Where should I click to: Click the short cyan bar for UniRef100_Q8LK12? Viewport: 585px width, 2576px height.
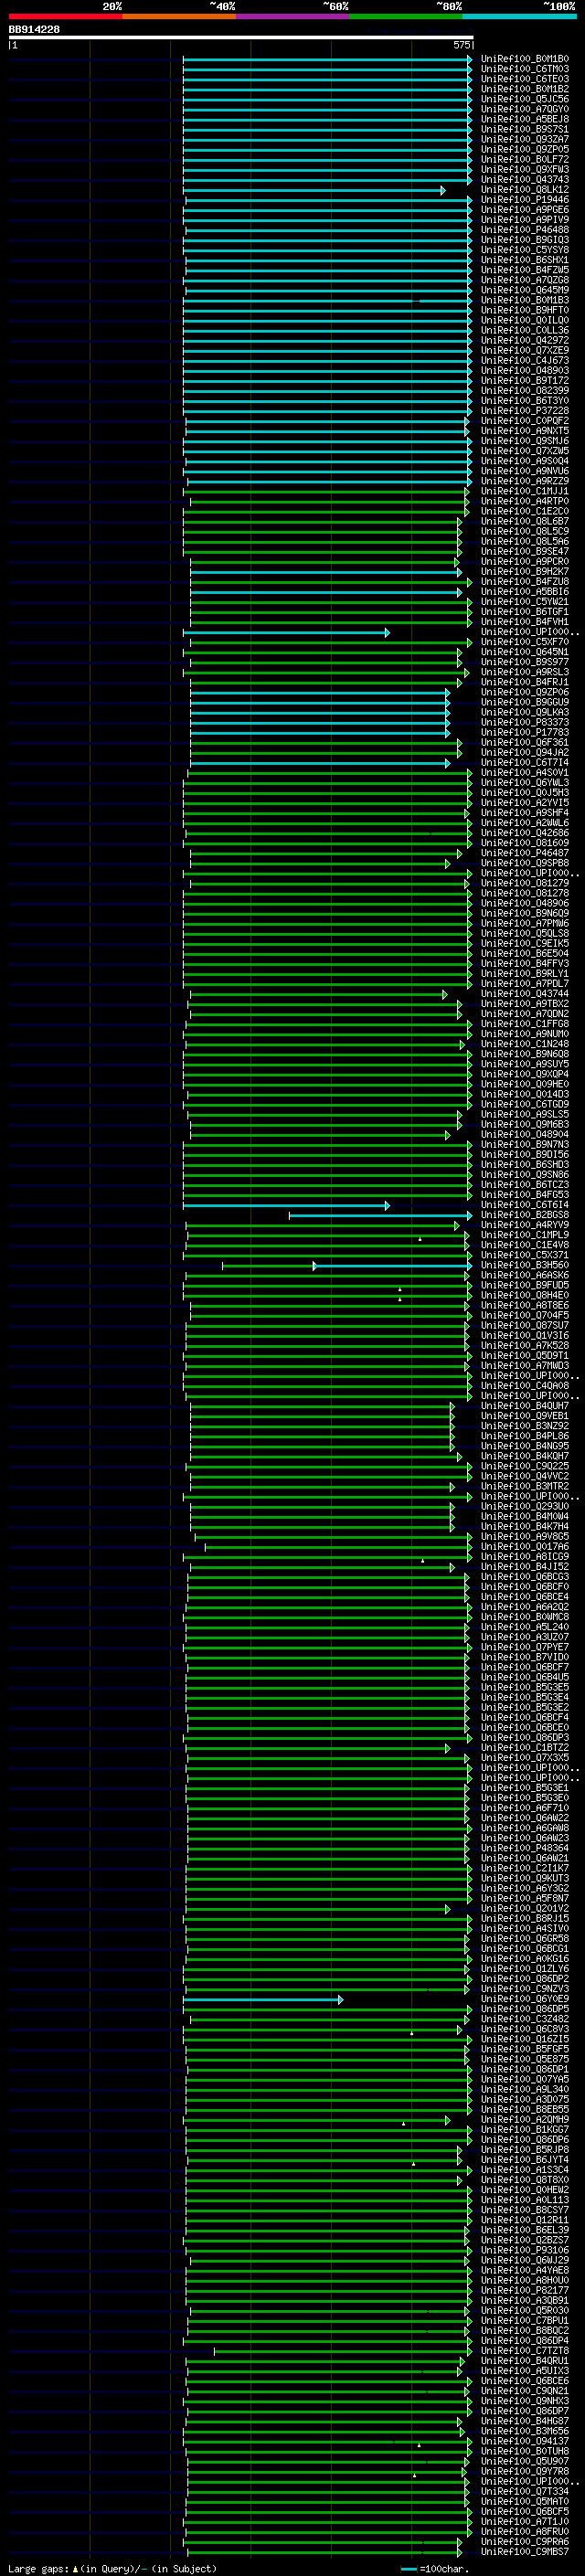point(314,190)
